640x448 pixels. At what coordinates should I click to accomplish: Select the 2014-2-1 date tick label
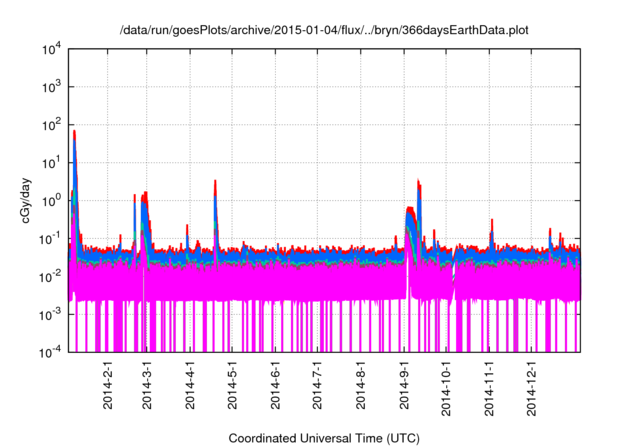coord(108,390)
